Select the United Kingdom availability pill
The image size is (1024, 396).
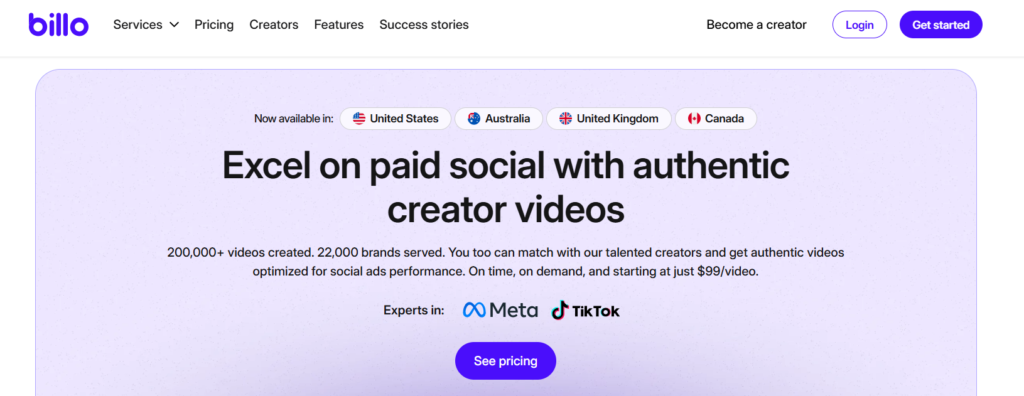[x=609, y=119]
